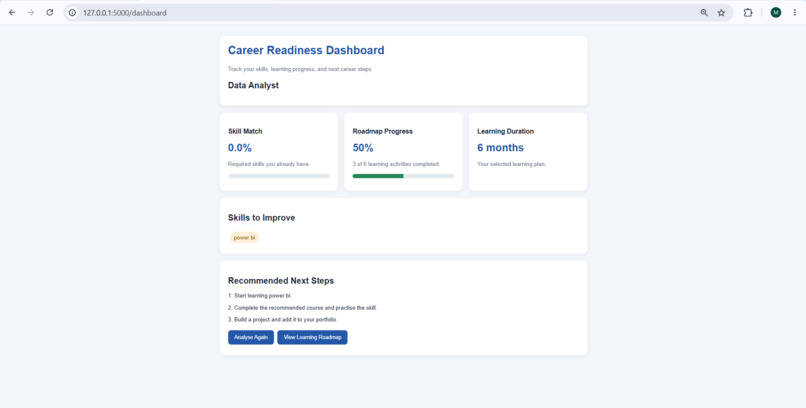Click the Data Analyst role title

253,85
